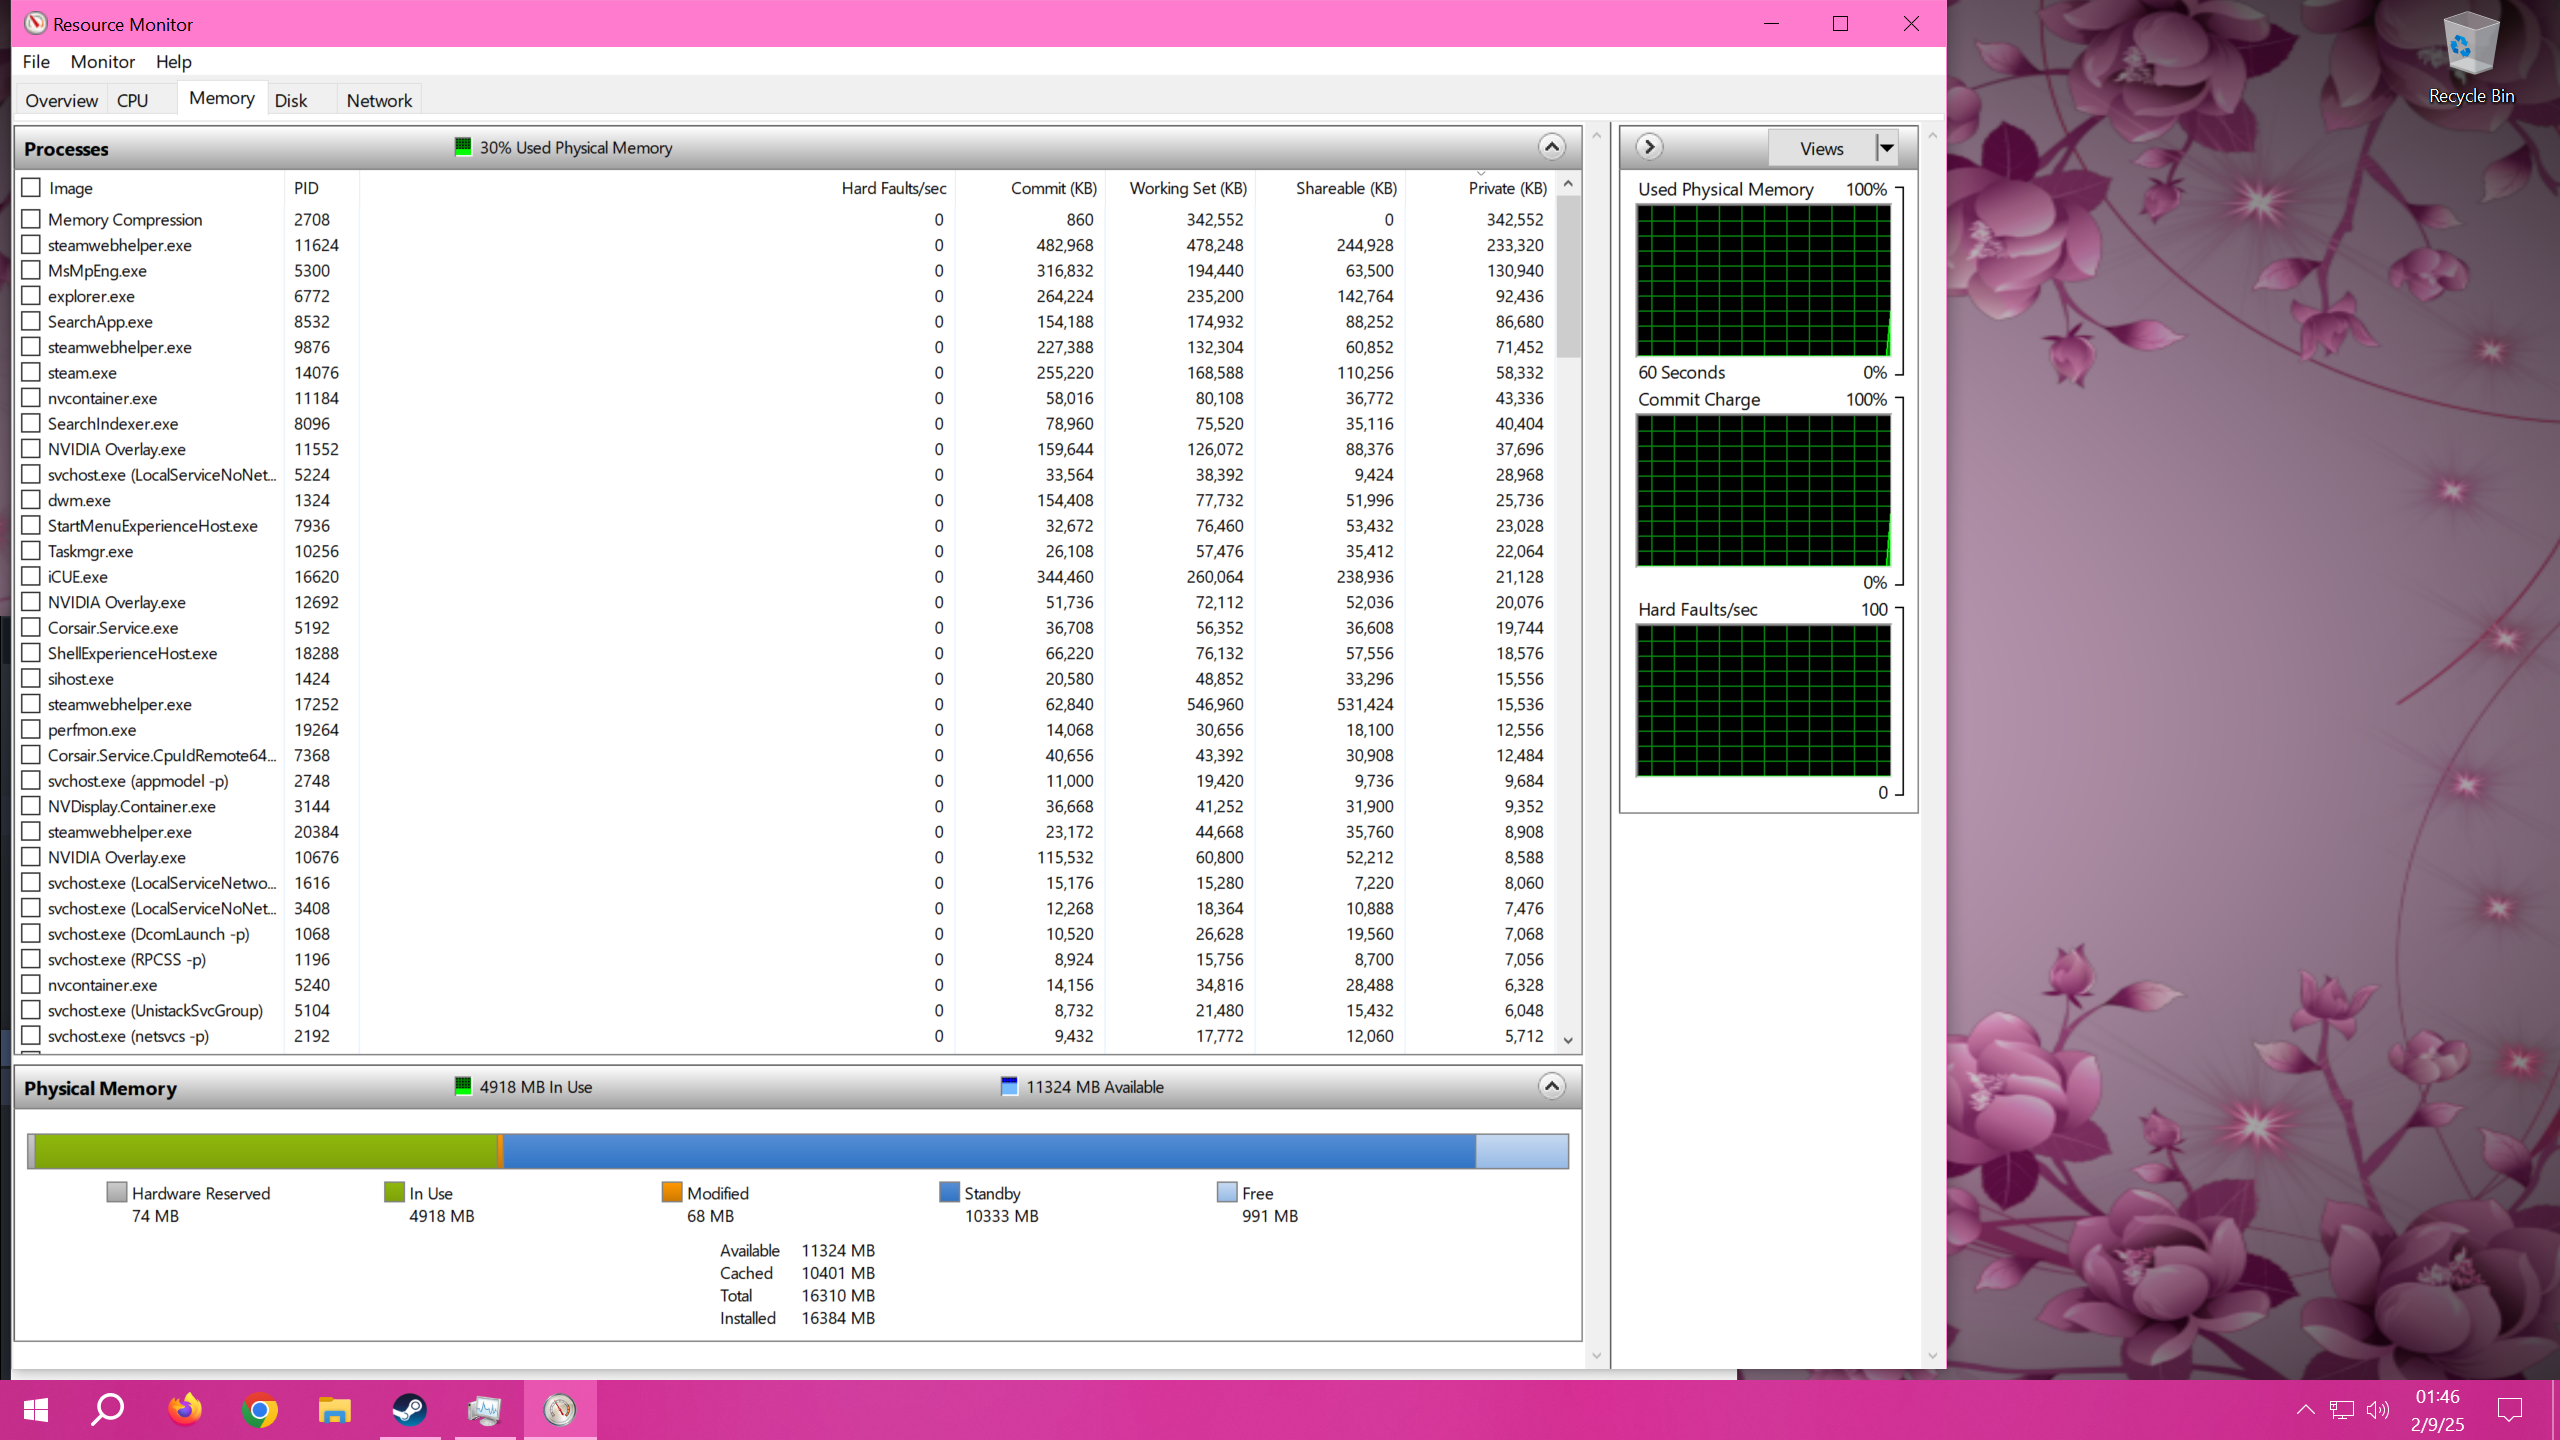Collapse the Physical Memory section

click(x=1551, y=1086)
